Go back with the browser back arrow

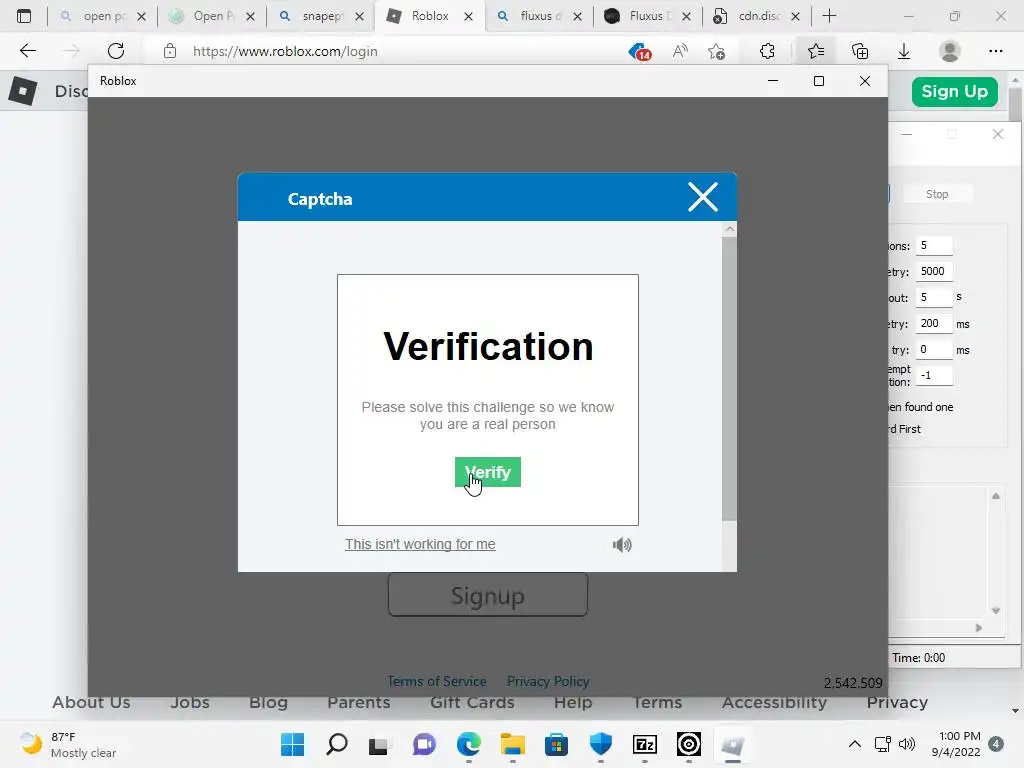(x=27, y=51)
